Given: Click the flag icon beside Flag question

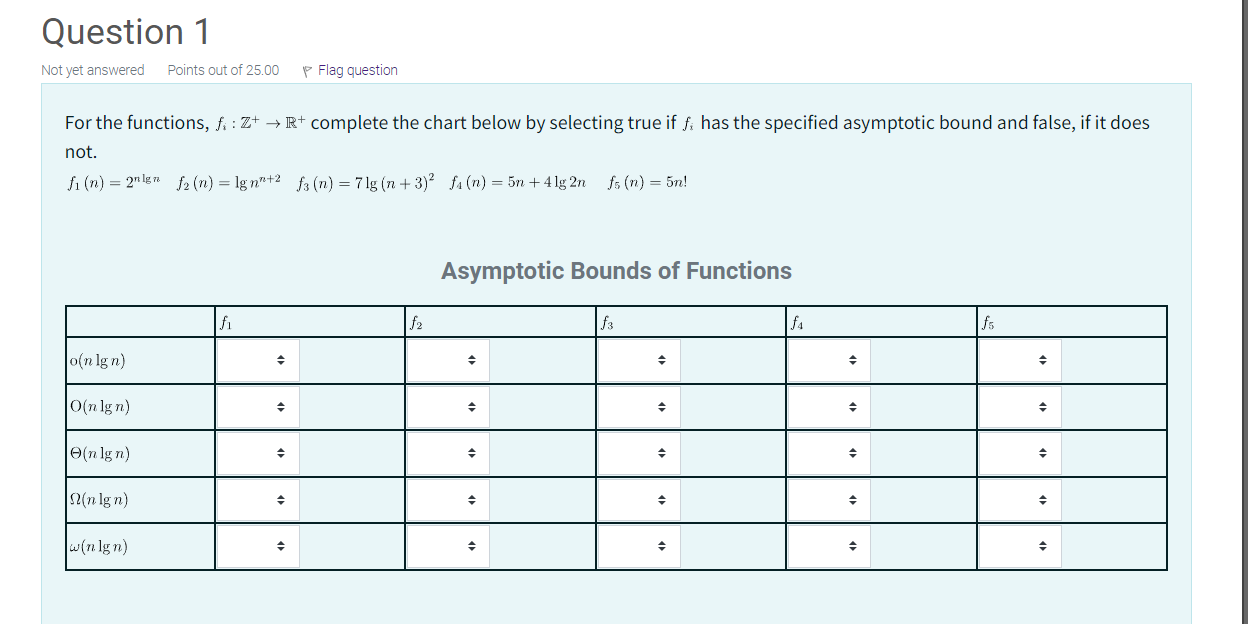Looking at the screenshot, I should click(307, 70).
